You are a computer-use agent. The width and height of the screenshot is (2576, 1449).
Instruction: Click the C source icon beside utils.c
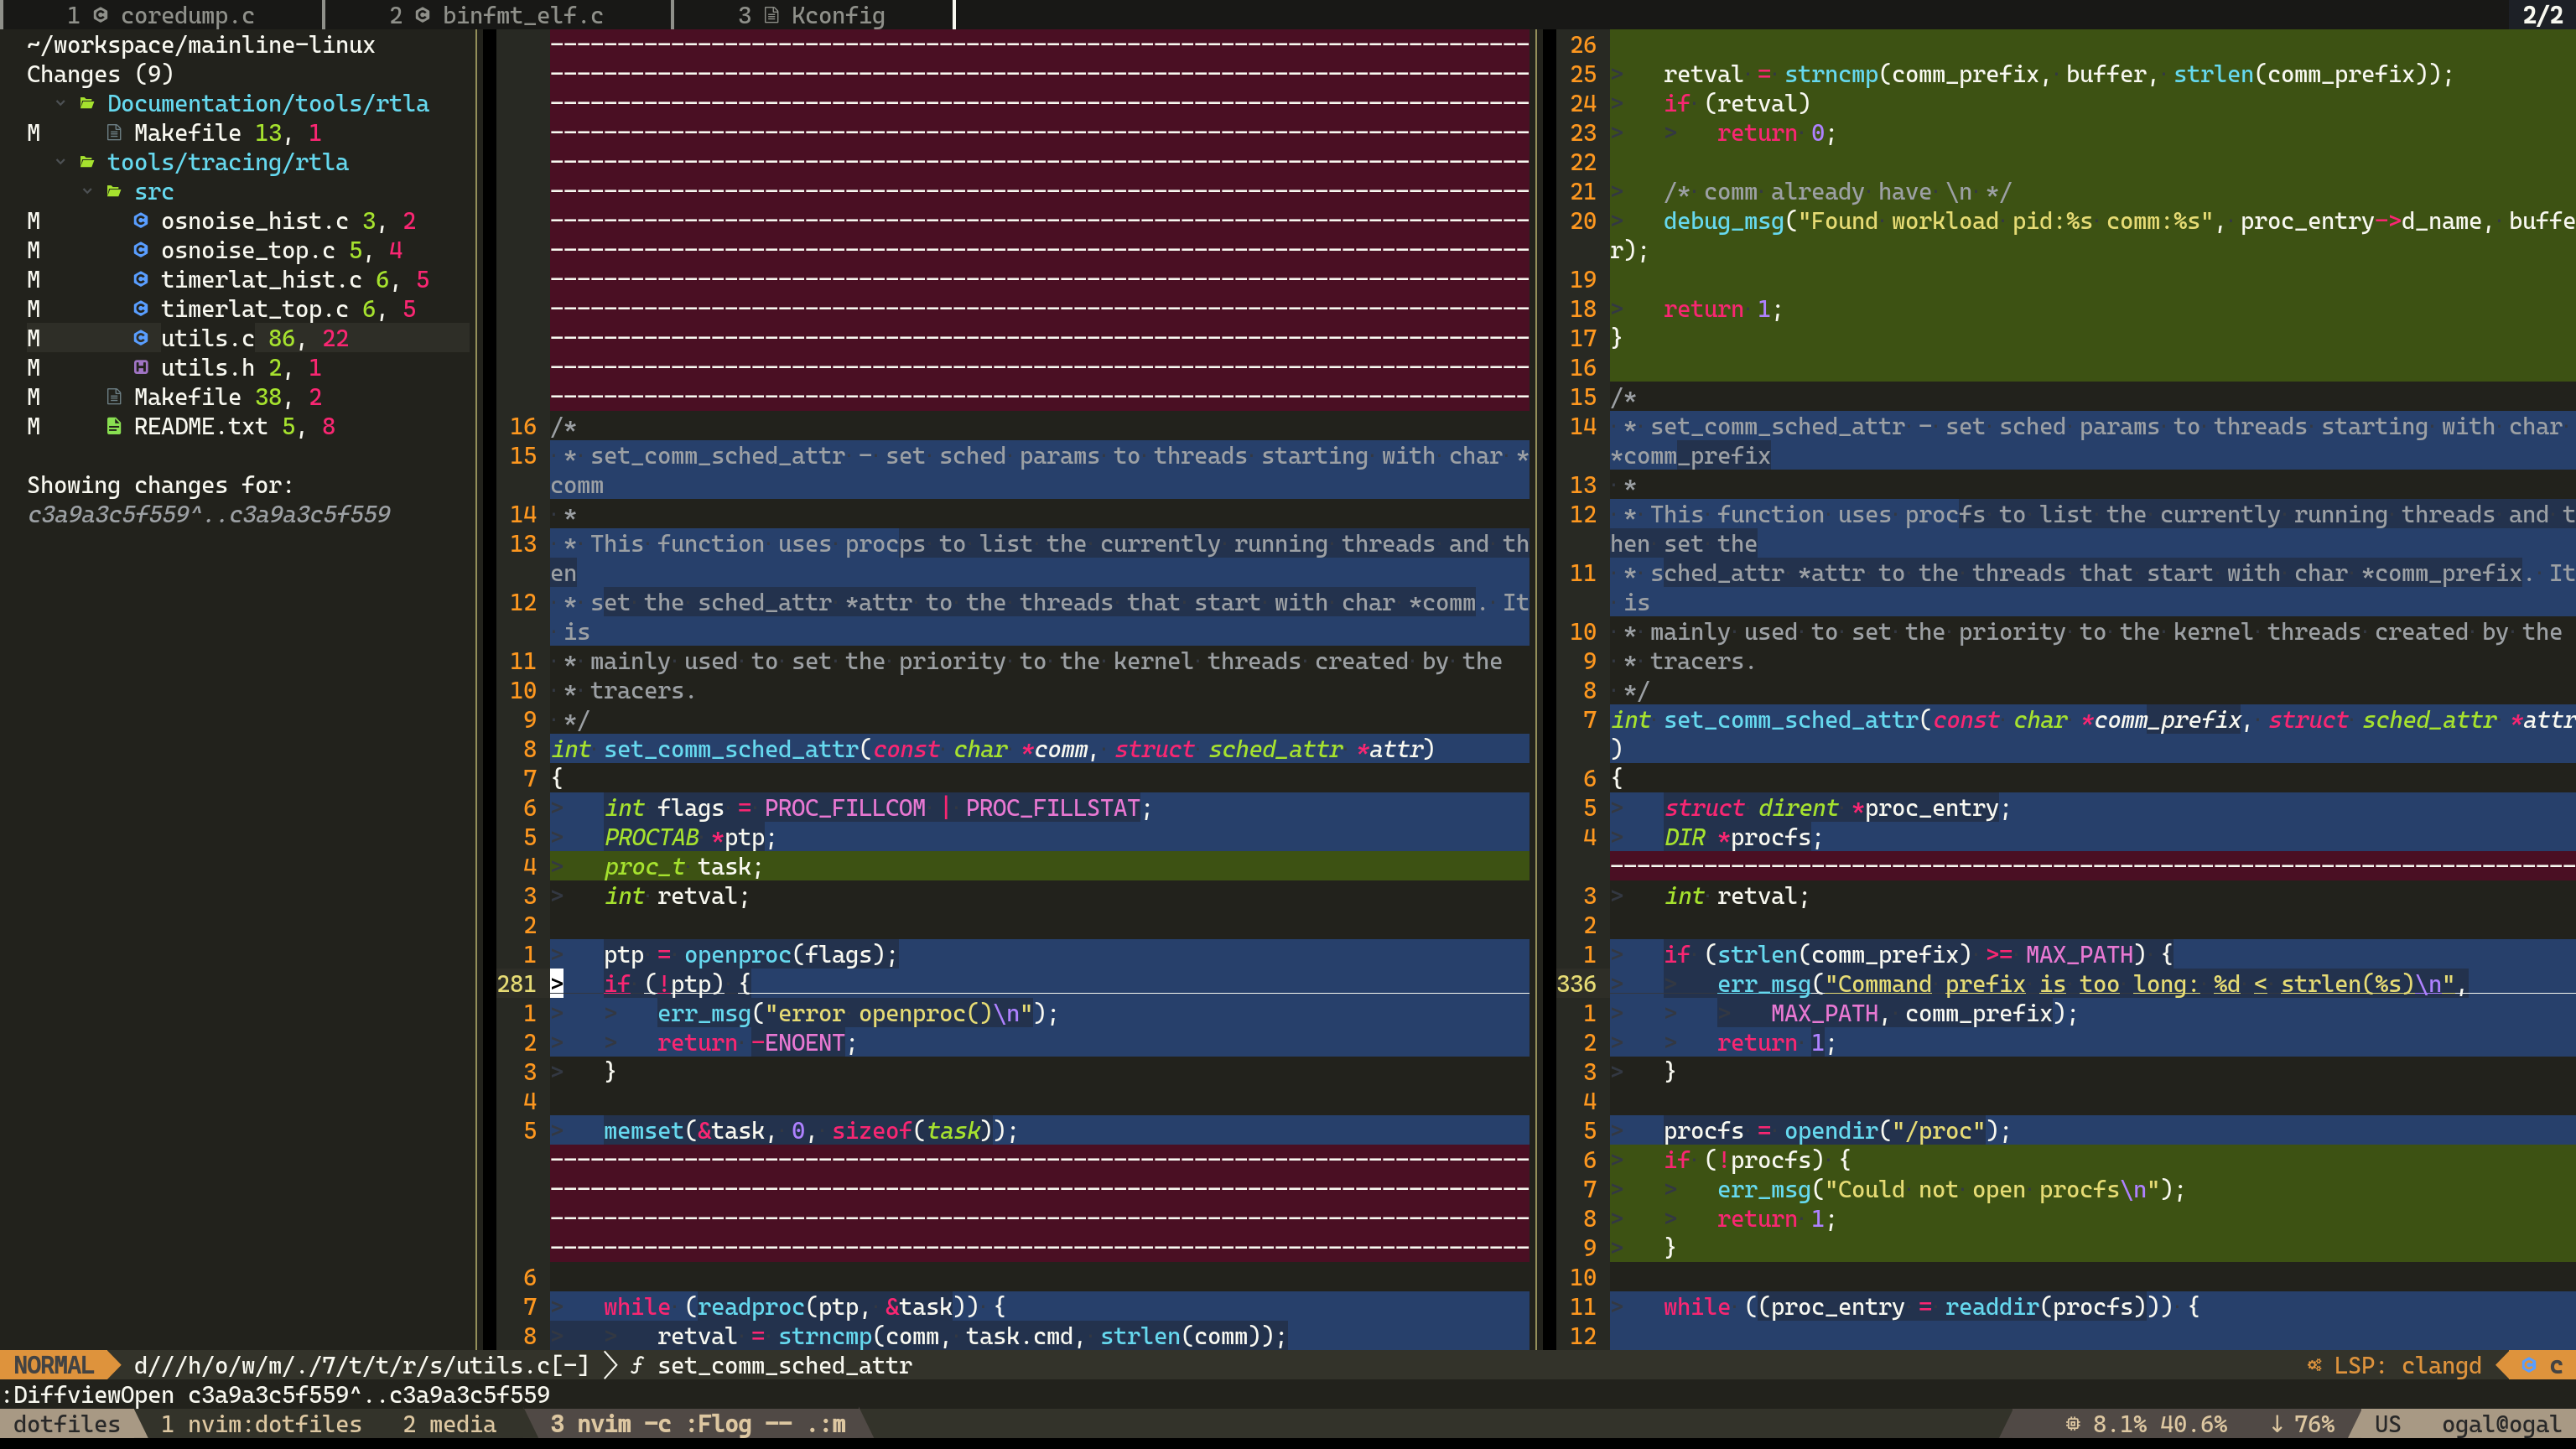click(141, 339)
